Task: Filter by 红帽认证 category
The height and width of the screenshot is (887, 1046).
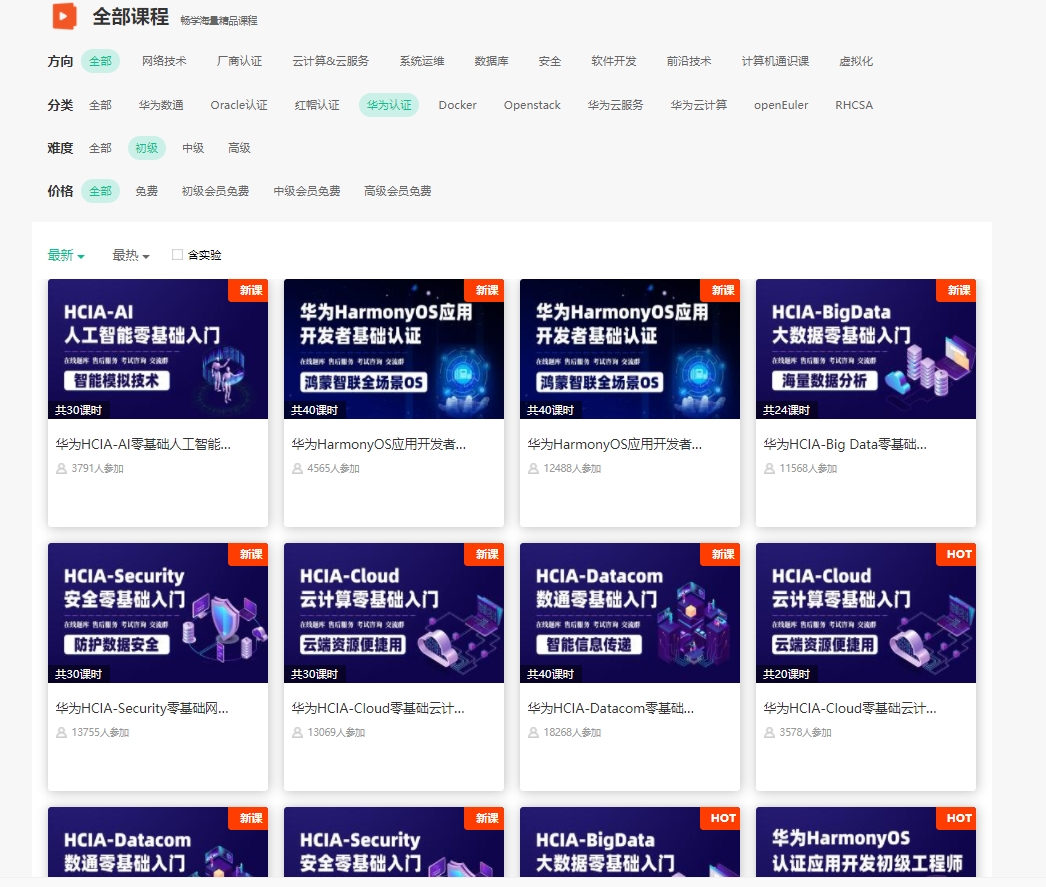Action: [317, 105]
